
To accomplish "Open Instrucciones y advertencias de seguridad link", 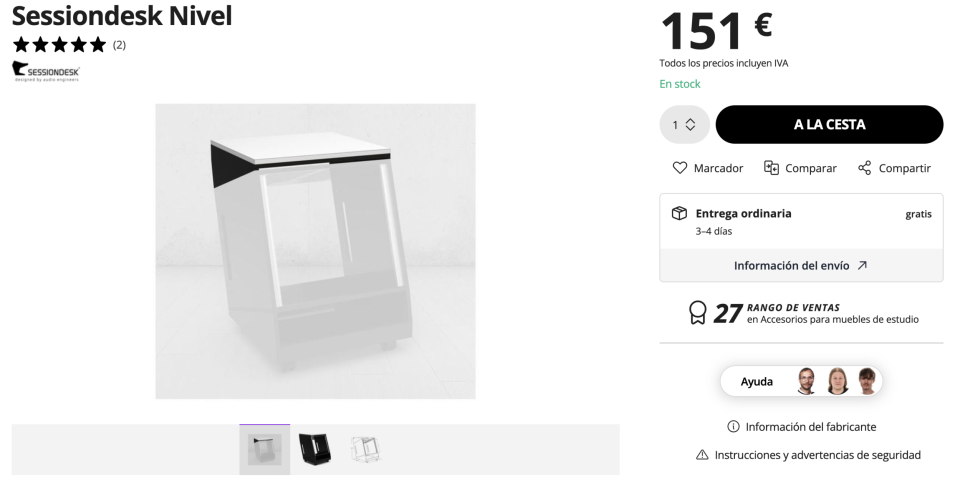I will (x=817, y=455).
